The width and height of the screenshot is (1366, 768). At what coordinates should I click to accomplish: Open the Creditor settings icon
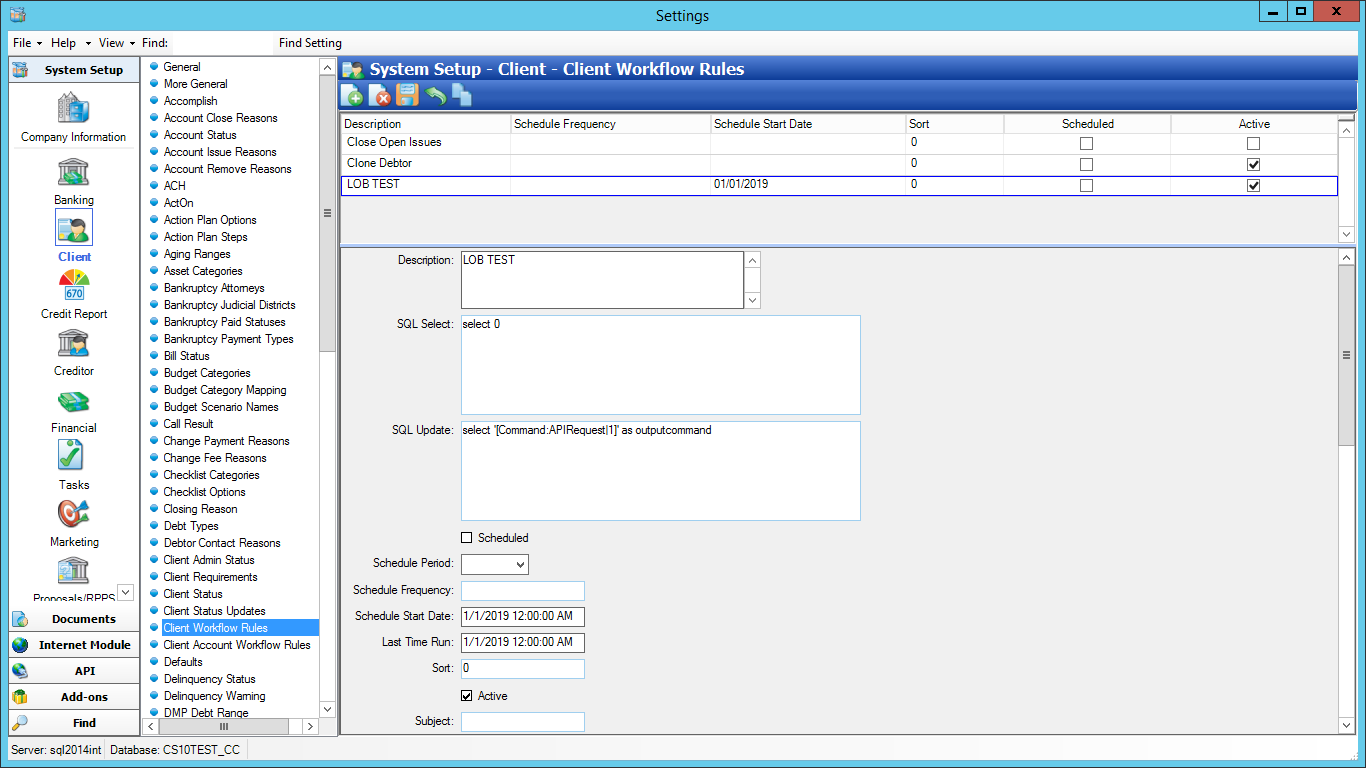74,343
